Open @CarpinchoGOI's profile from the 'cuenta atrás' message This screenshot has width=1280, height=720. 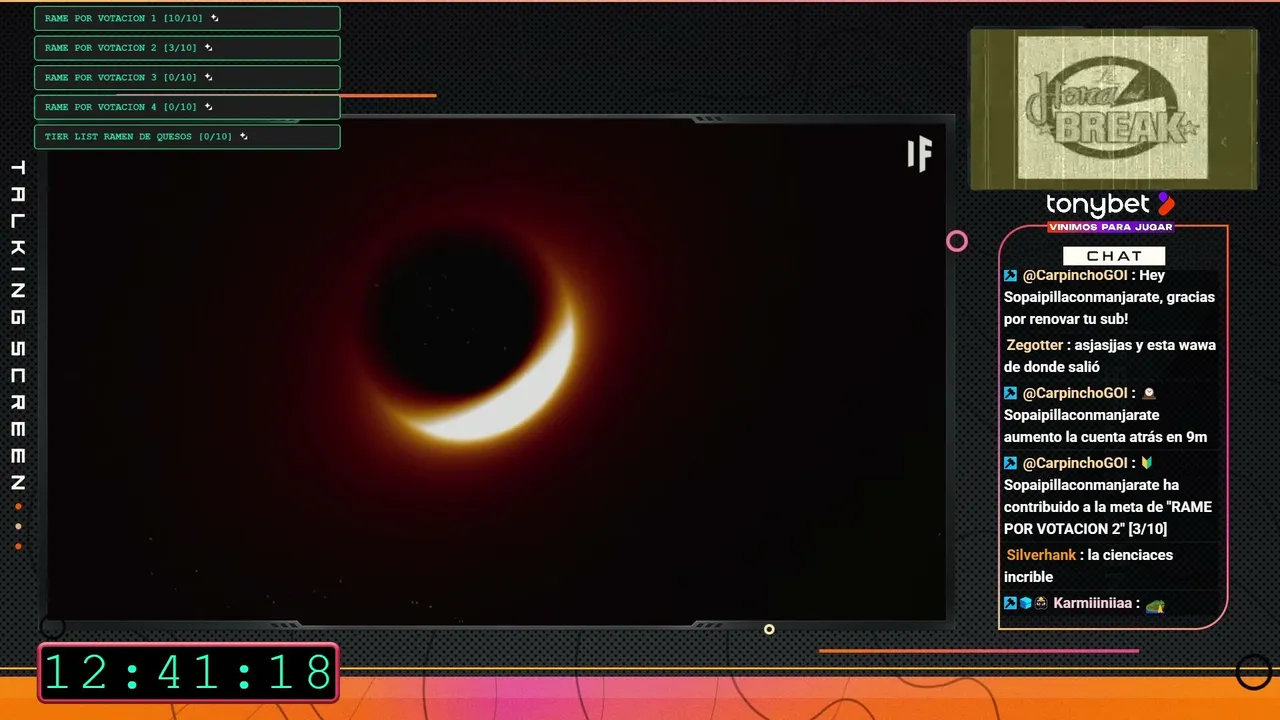[x=1075, y=393]
